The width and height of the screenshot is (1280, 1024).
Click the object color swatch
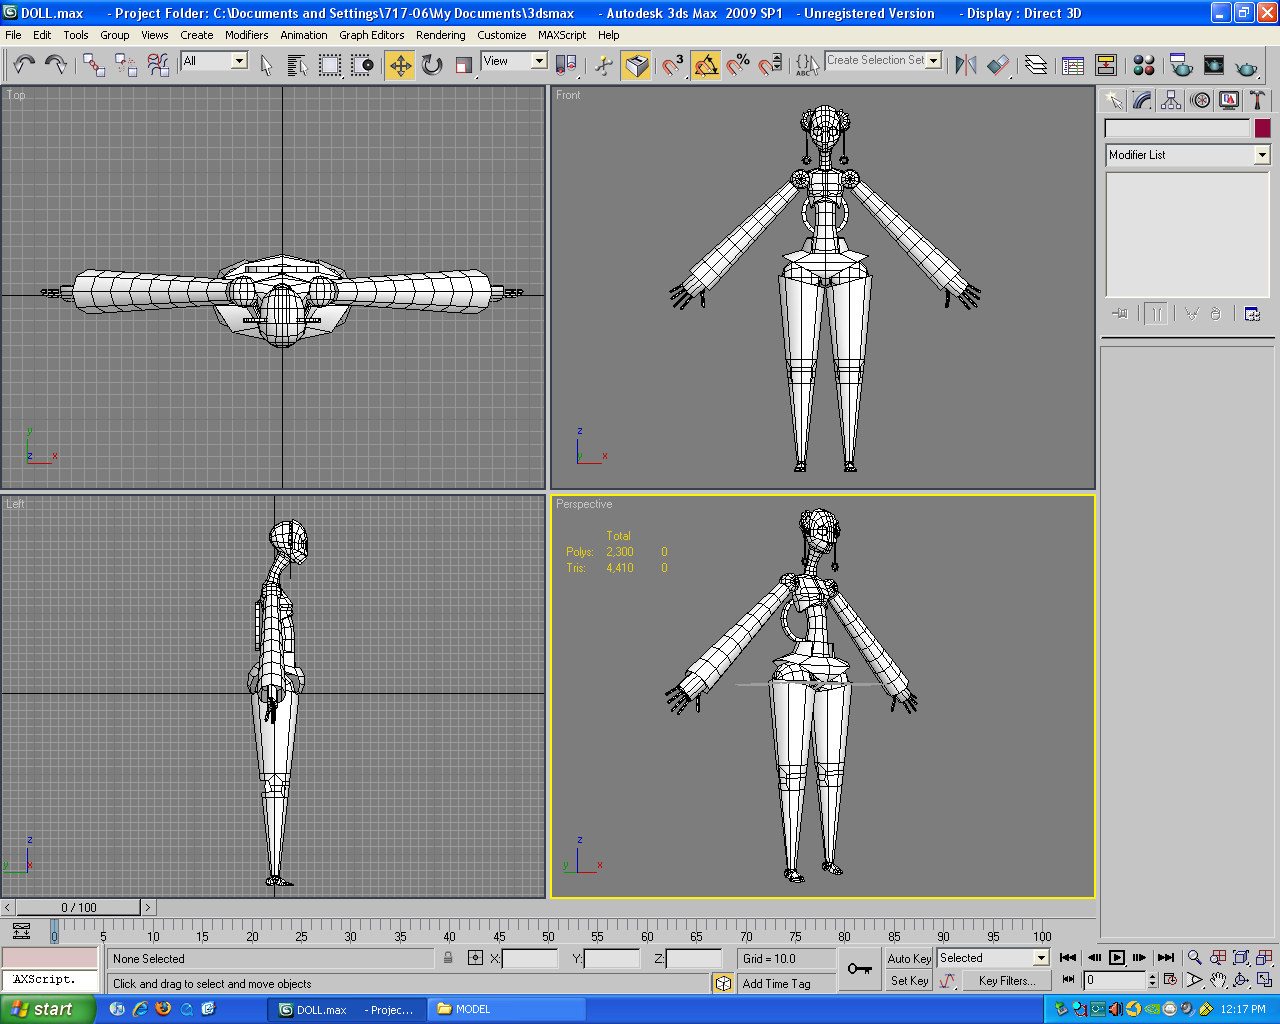[x=1262, y=128]
